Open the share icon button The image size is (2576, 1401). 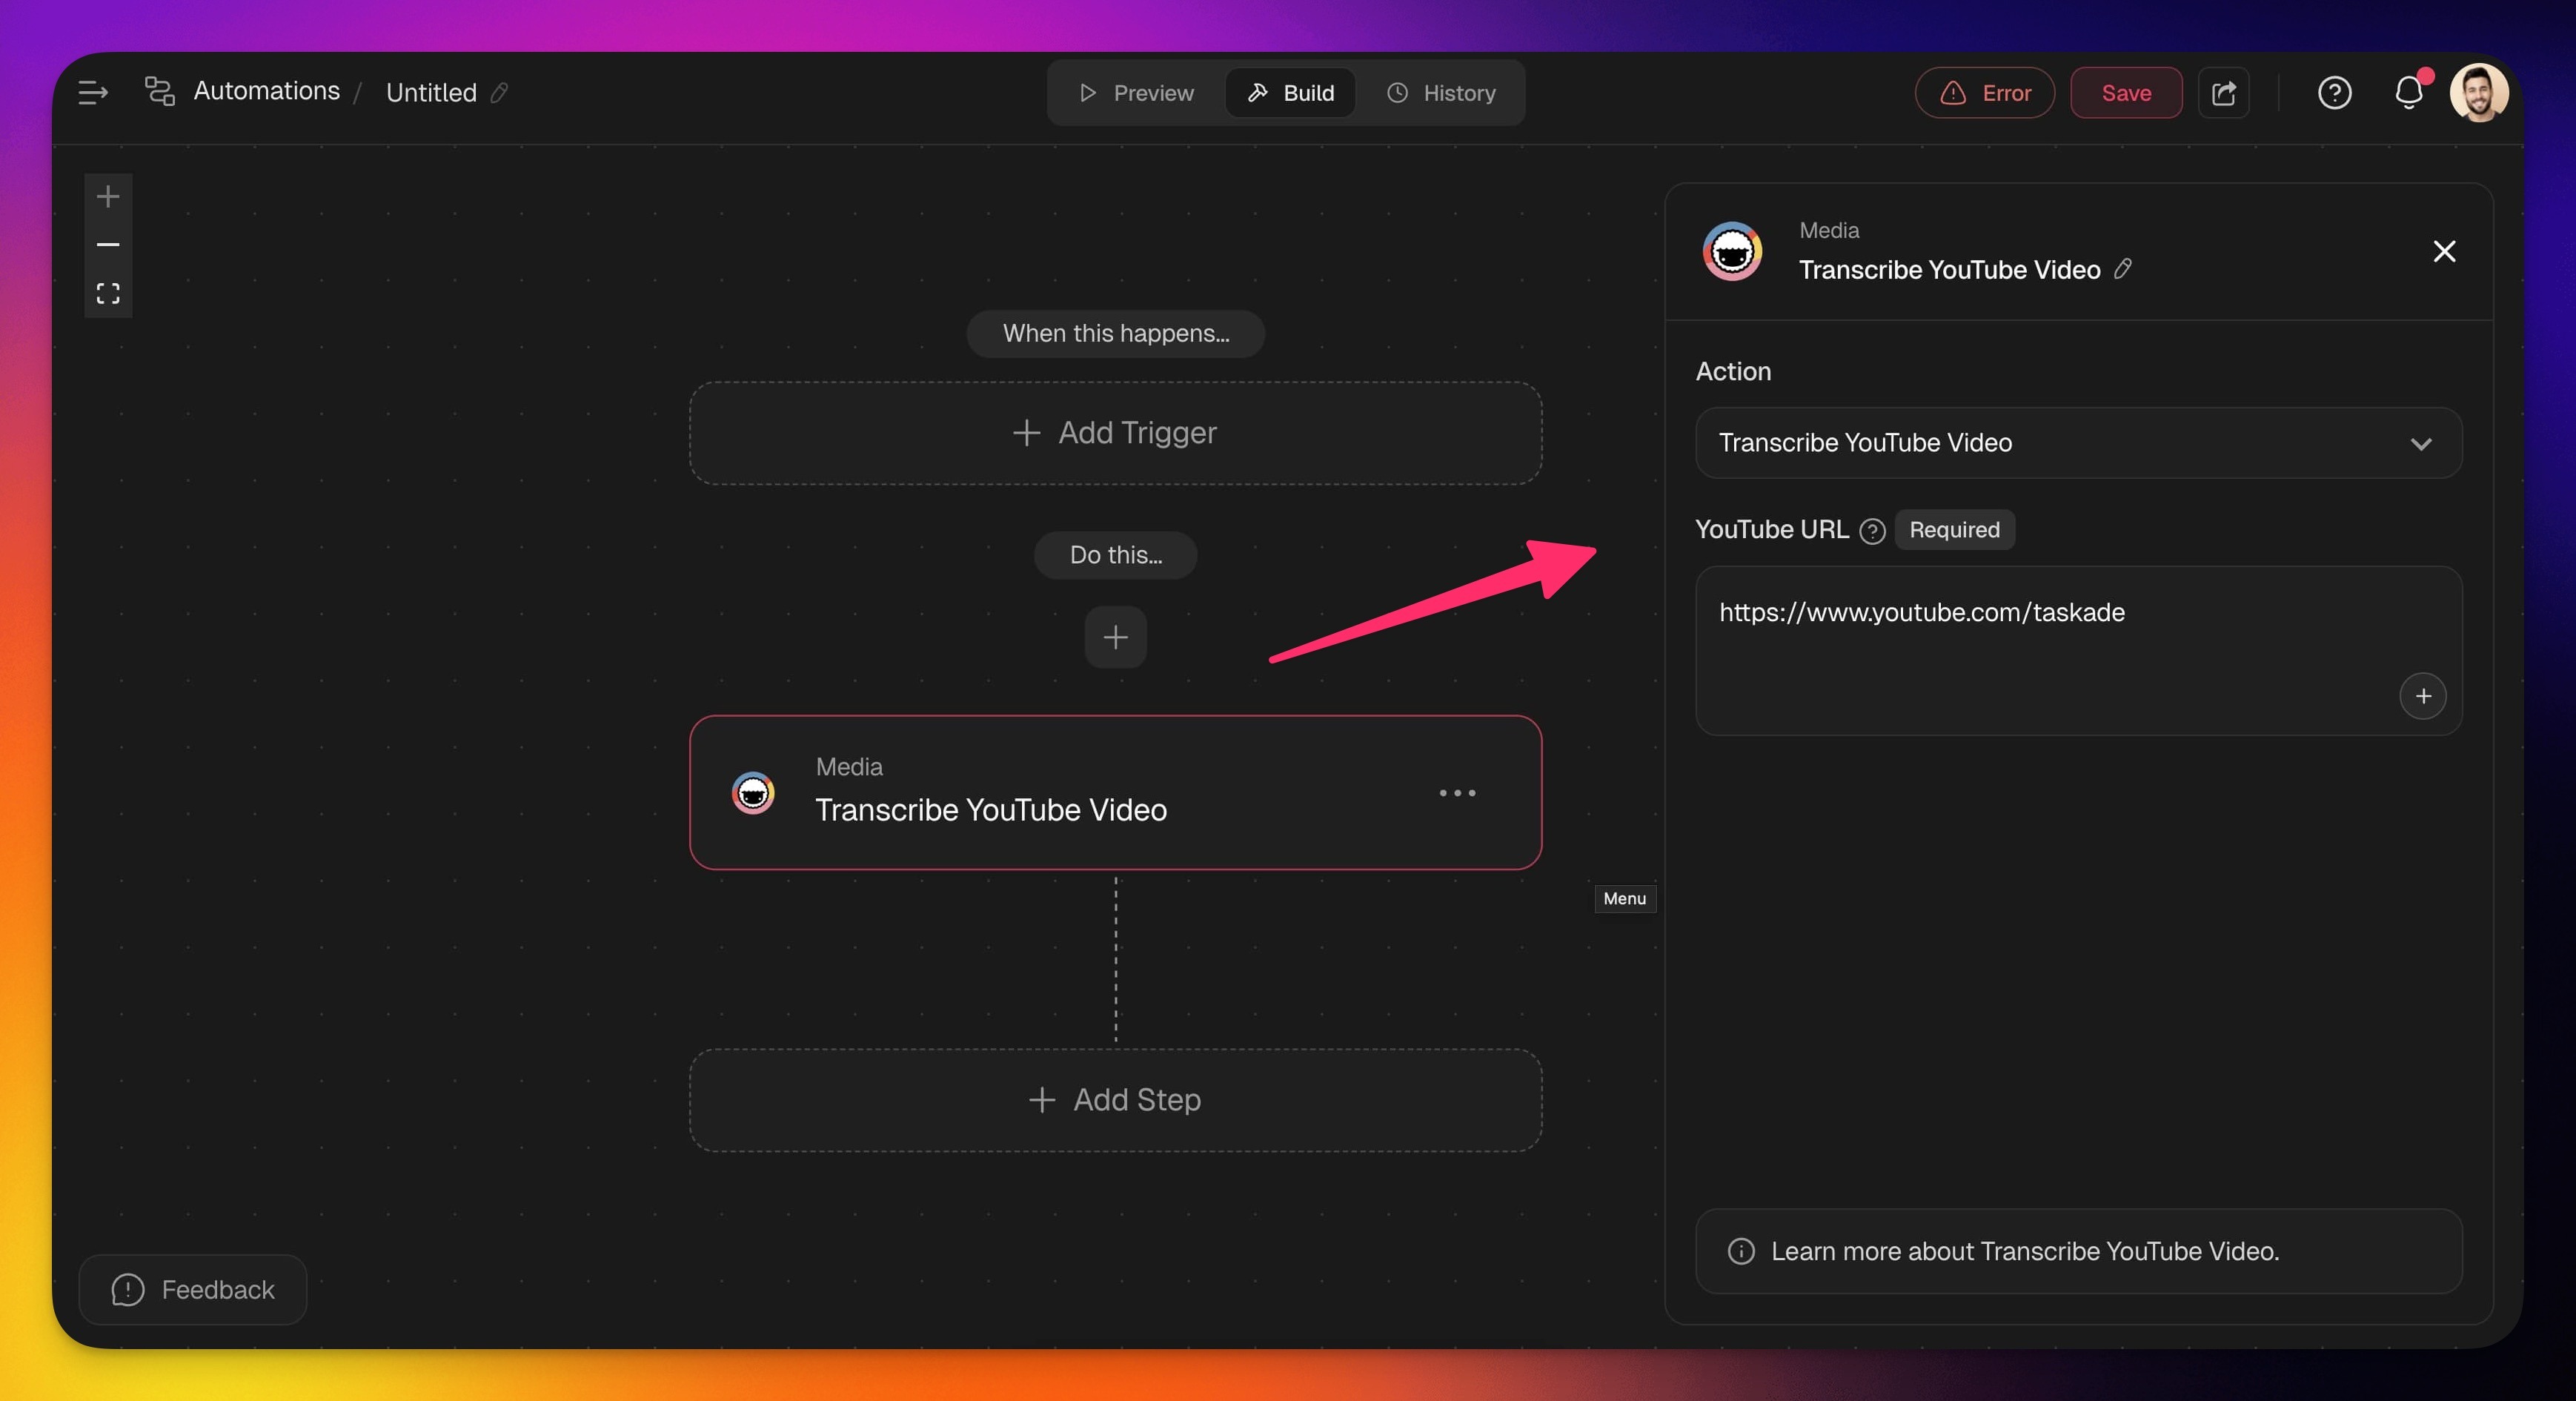(2223, 93)
